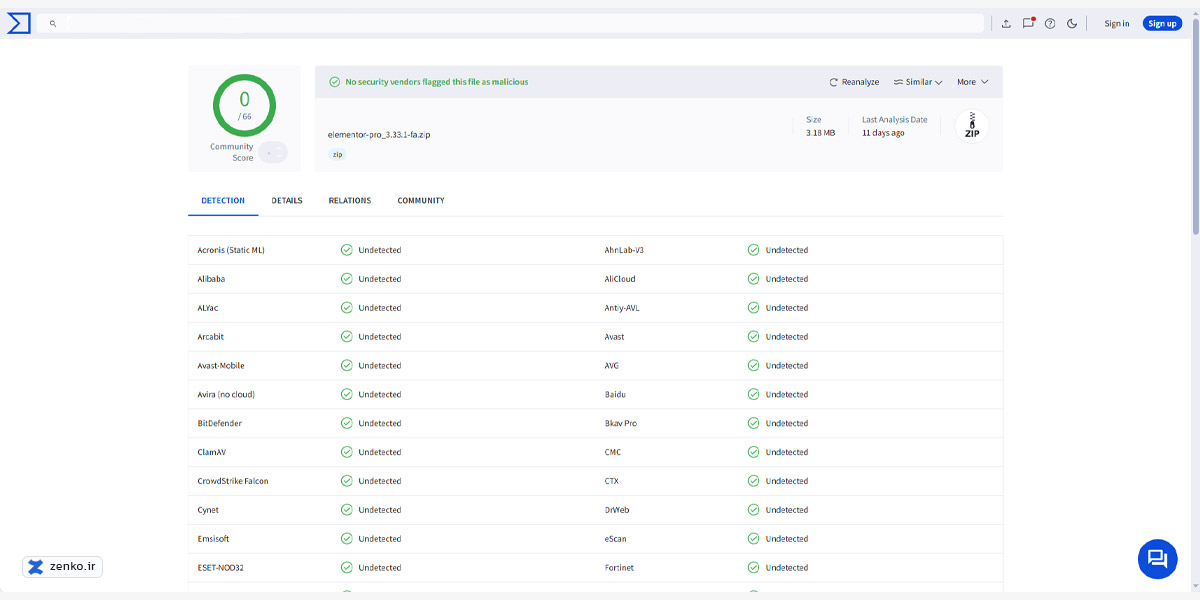Viewport: 1200px width, 600px height.
Task: Click the Acronis Undetected check icon
Action: pyautogui.click(x=347, y=250)
